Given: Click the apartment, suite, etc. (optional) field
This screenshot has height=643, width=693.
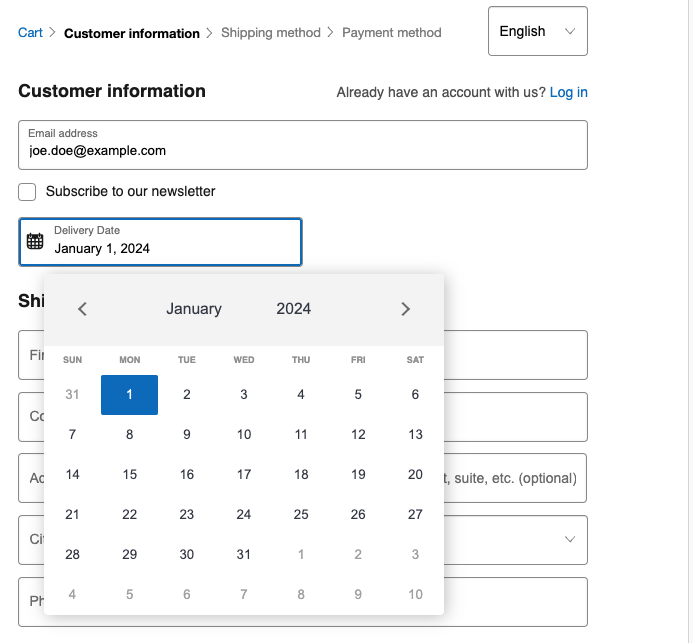Looking at the screenshot, I should pyautogui.click(x=517, y=480).
